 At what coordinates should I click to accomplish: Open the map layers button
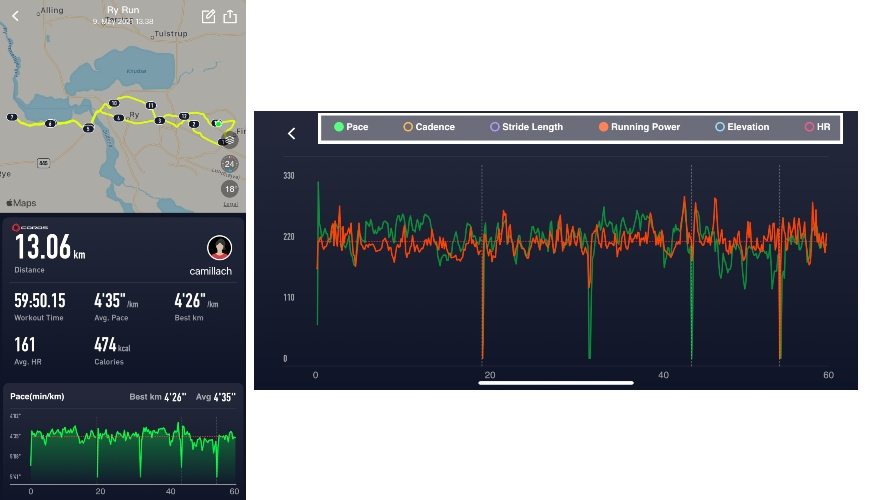(x=230, y=140)
